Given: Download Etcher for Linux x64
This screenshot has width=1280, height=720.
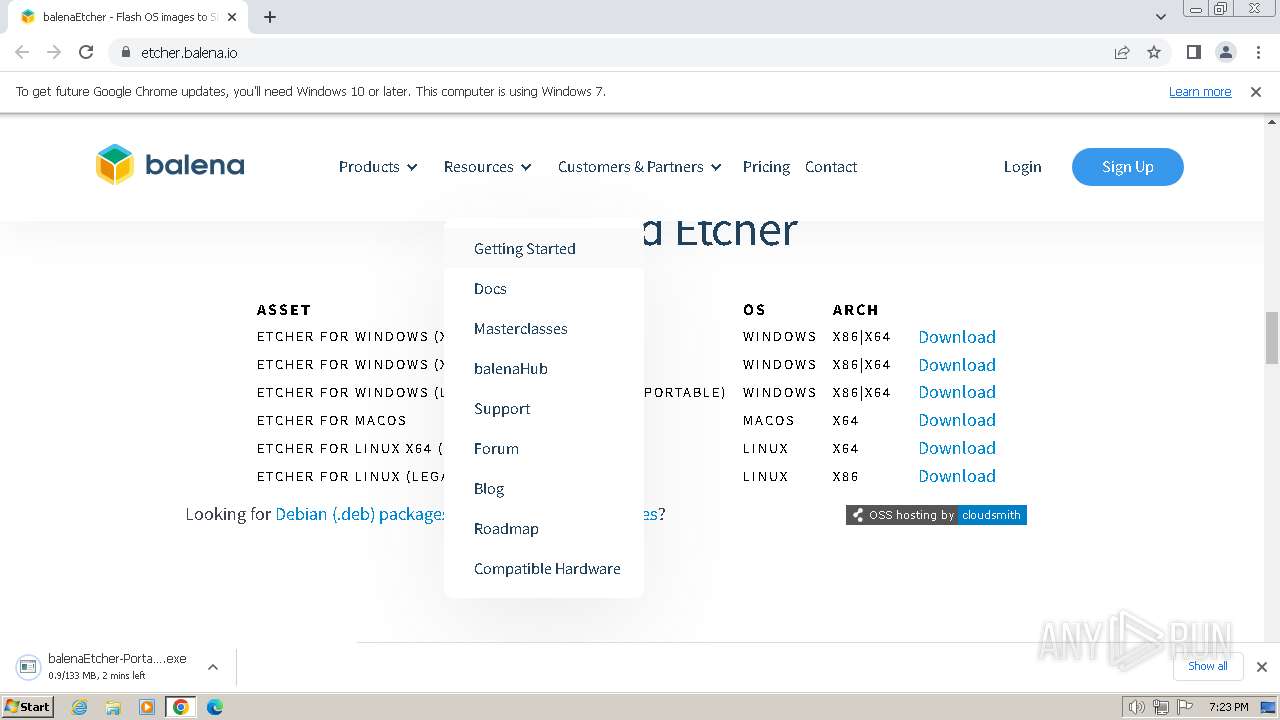Looking at the screenshot, I should tap(957, 448).
